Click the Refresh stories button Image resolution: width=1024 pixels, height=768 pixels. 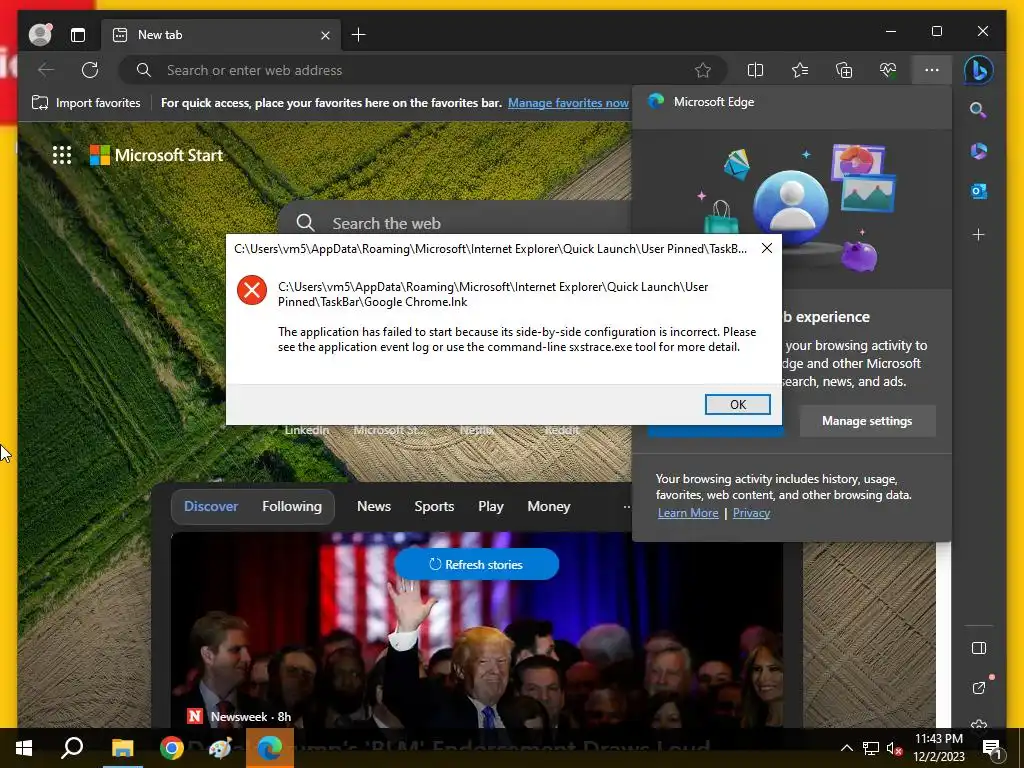click(476, 564)
